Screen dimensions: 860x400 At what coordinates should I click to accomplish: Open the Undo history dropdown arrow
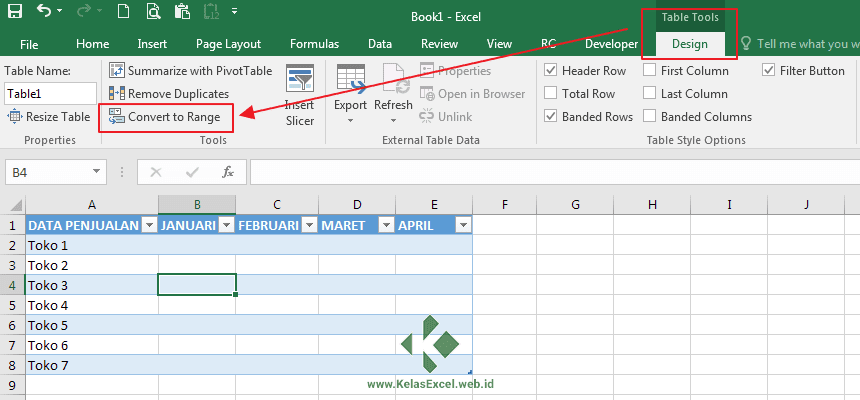click(59, 12)
